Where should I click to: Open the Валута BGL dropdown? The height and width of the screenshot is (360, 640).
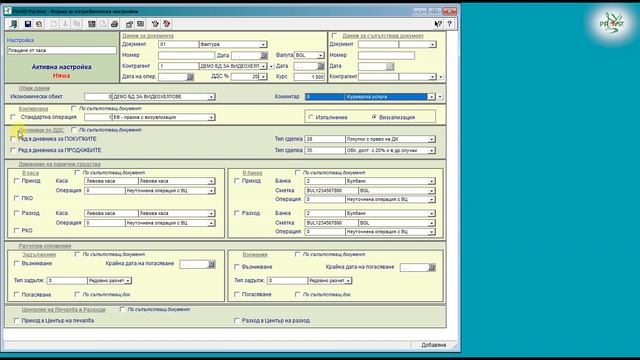click(x=320, y=55)
